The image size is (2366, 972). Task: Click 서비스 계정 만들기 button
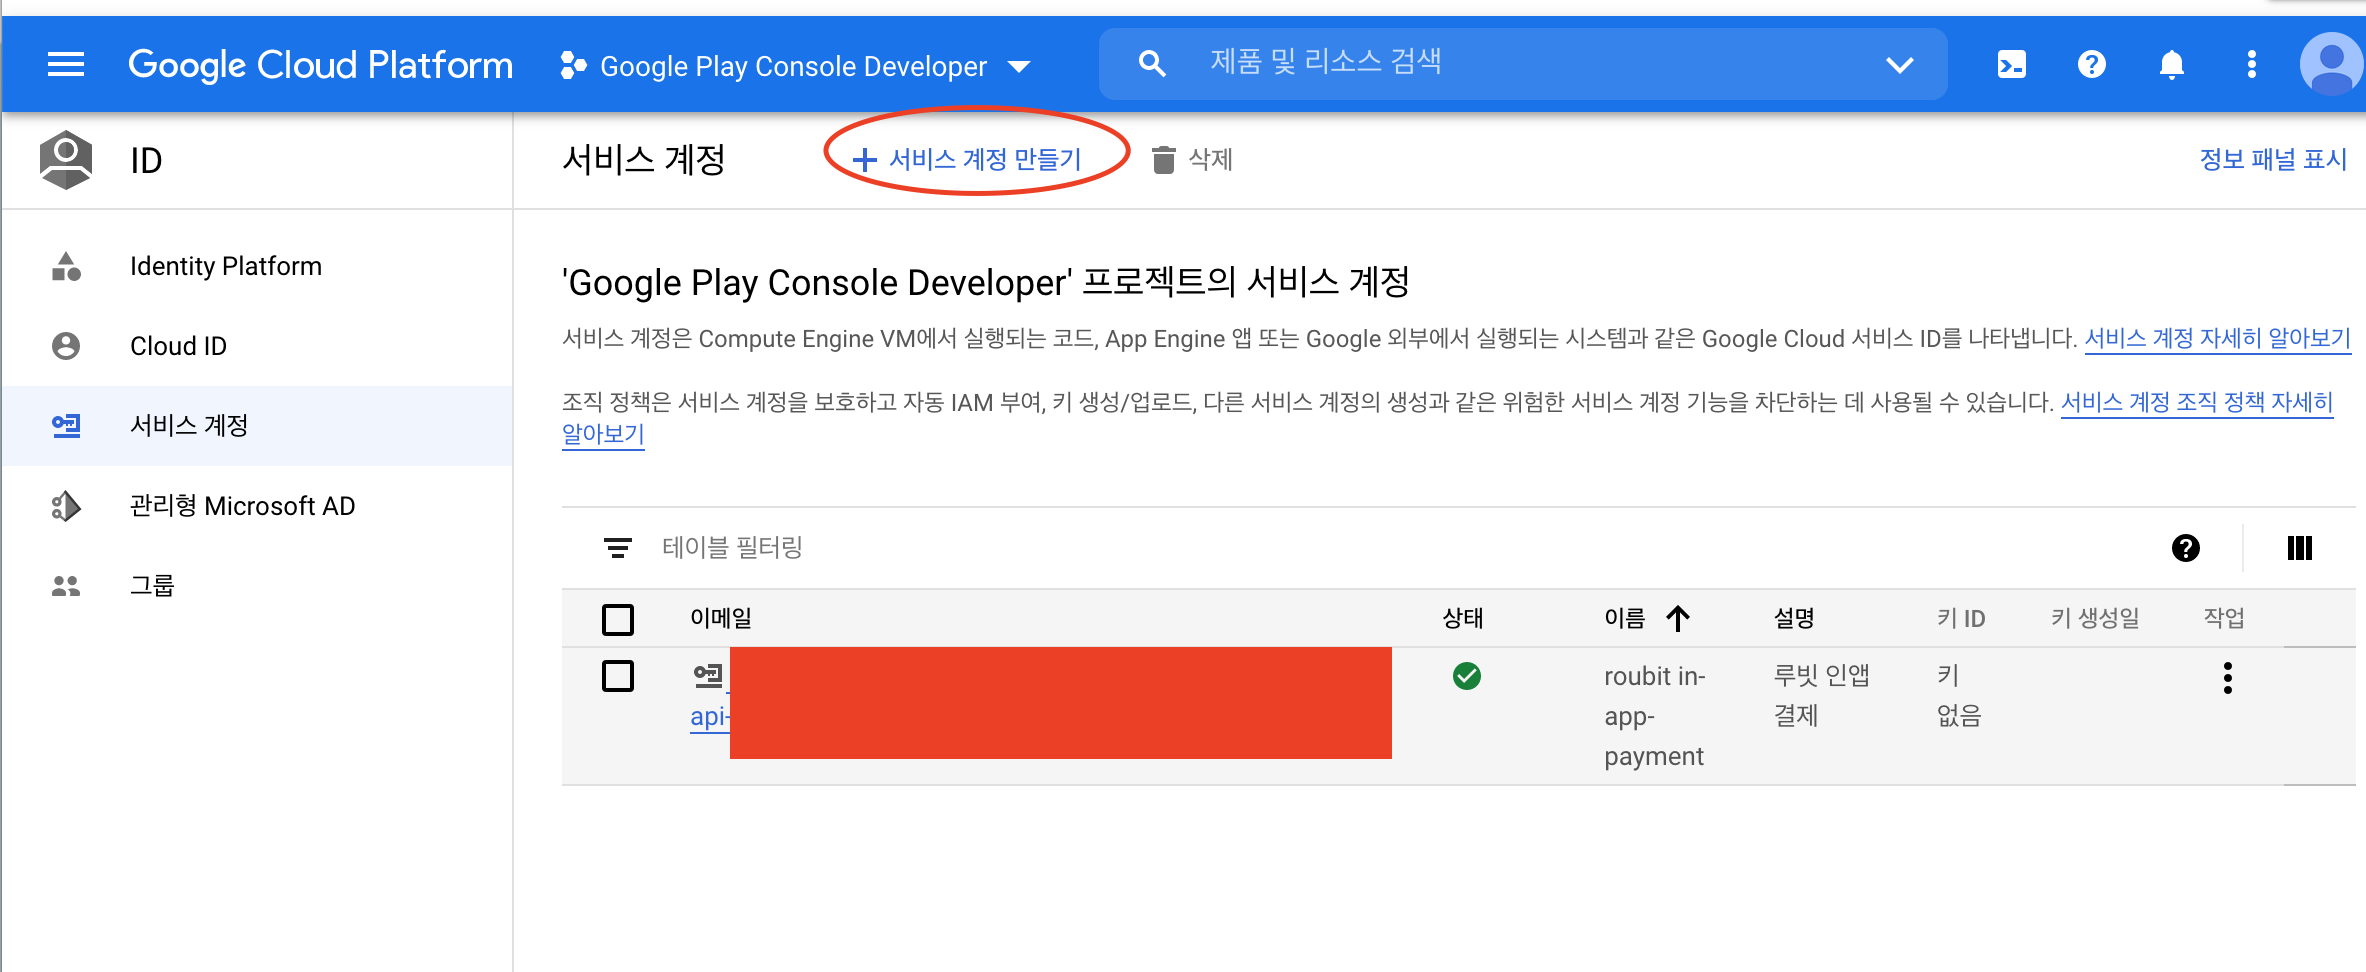tap(967, 159)
